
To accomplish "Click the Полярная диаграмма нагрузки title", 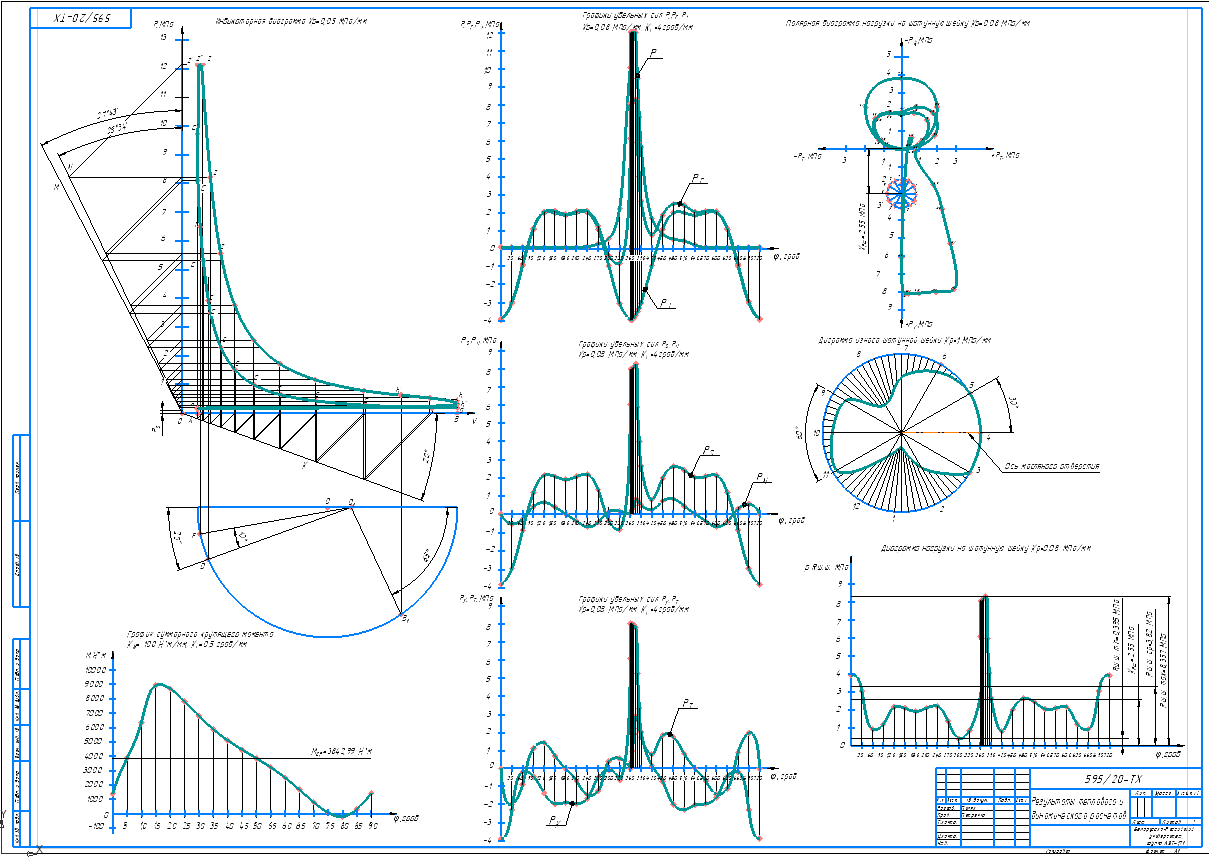I will pos(908,20).
